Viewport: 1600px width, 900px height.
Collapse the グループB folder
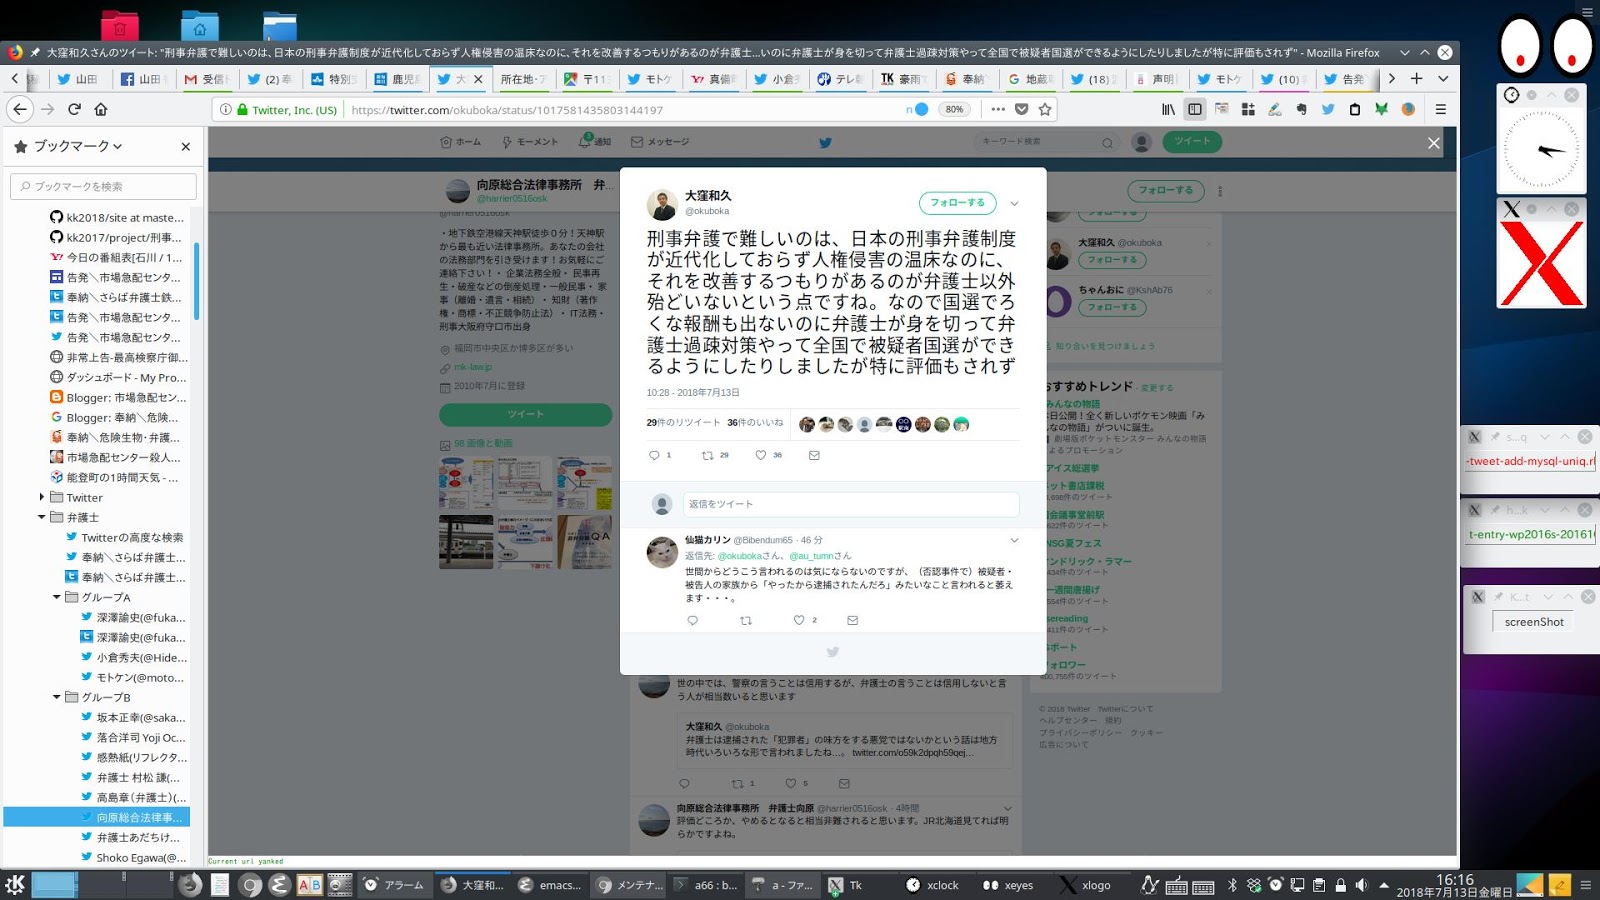[57, 697]
